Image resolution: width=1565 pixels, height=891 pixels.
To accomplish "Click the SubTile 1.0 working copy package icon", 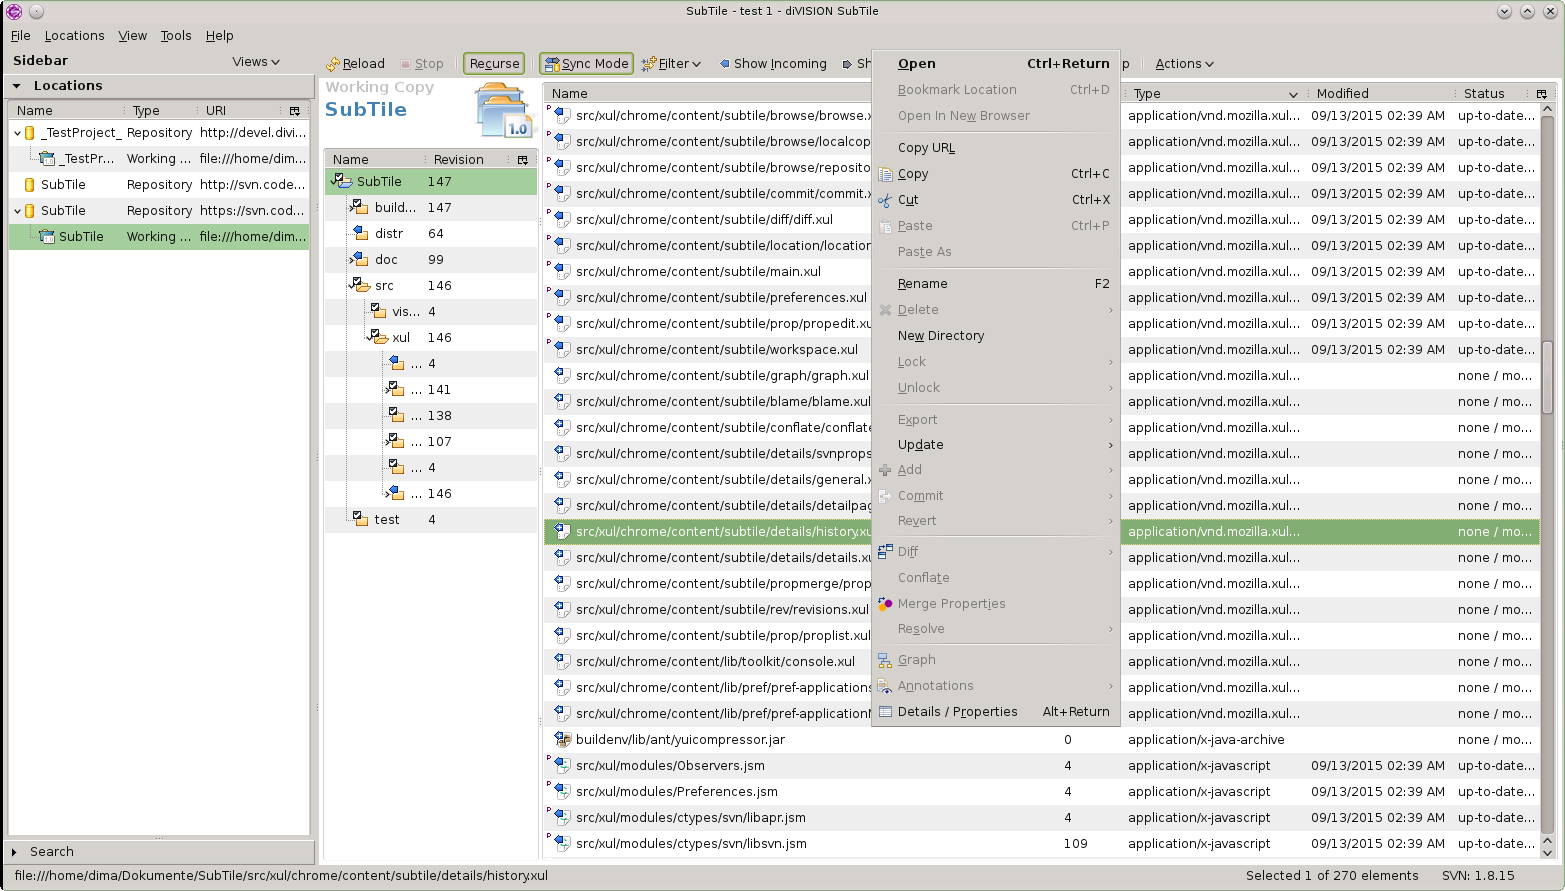I will [500, 110].
